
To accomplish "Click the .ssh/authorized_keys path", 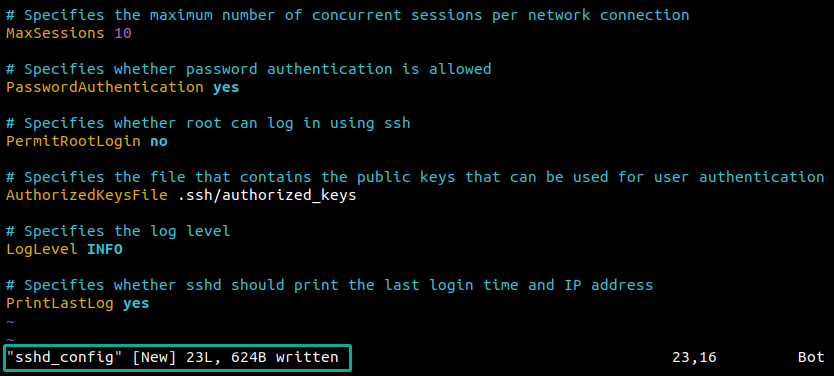I will click(x=266, y=196).
